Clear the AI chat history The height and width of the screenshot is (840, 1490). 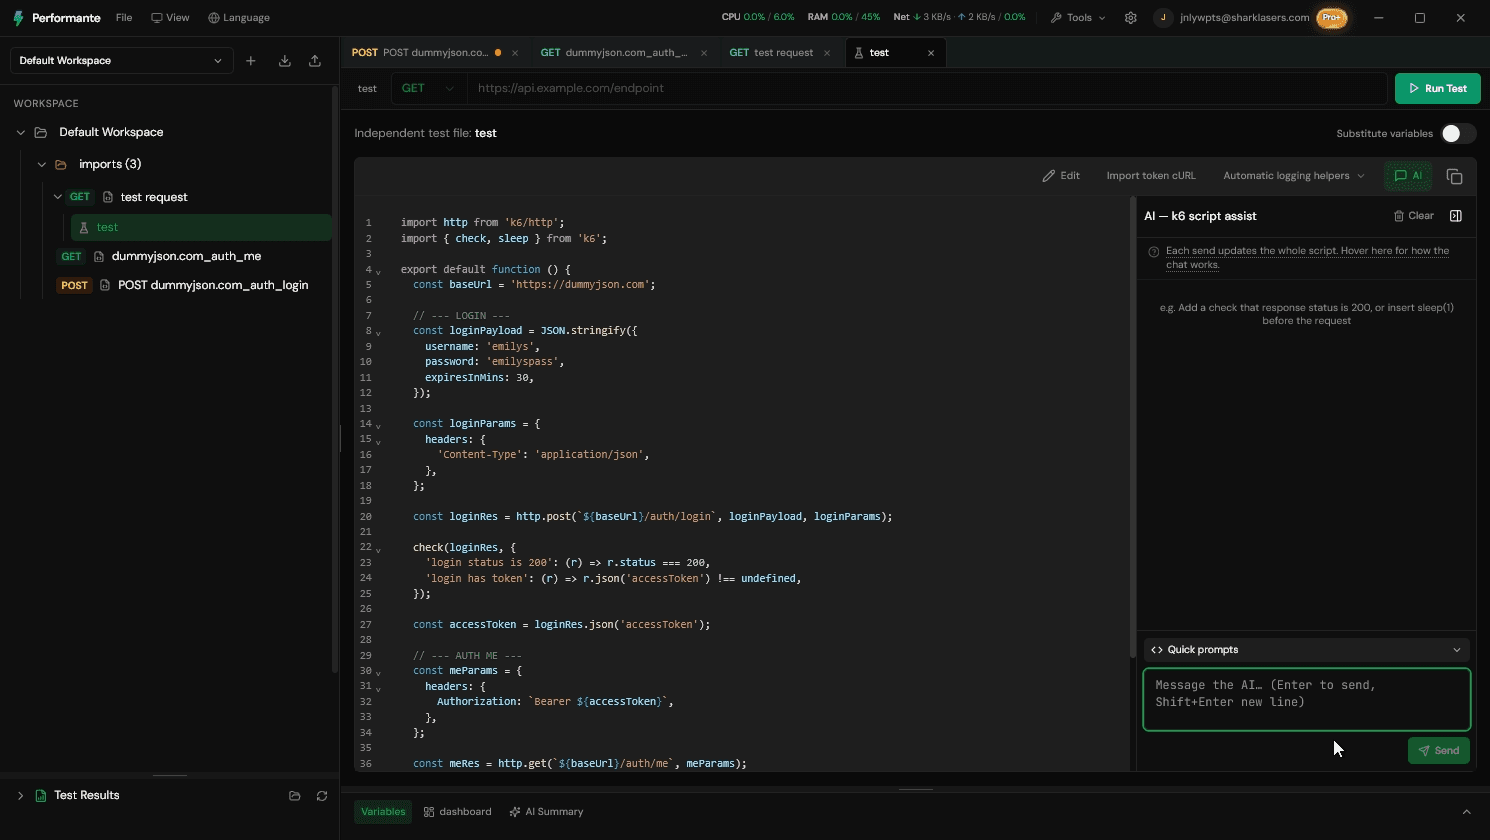[1414, 216]
